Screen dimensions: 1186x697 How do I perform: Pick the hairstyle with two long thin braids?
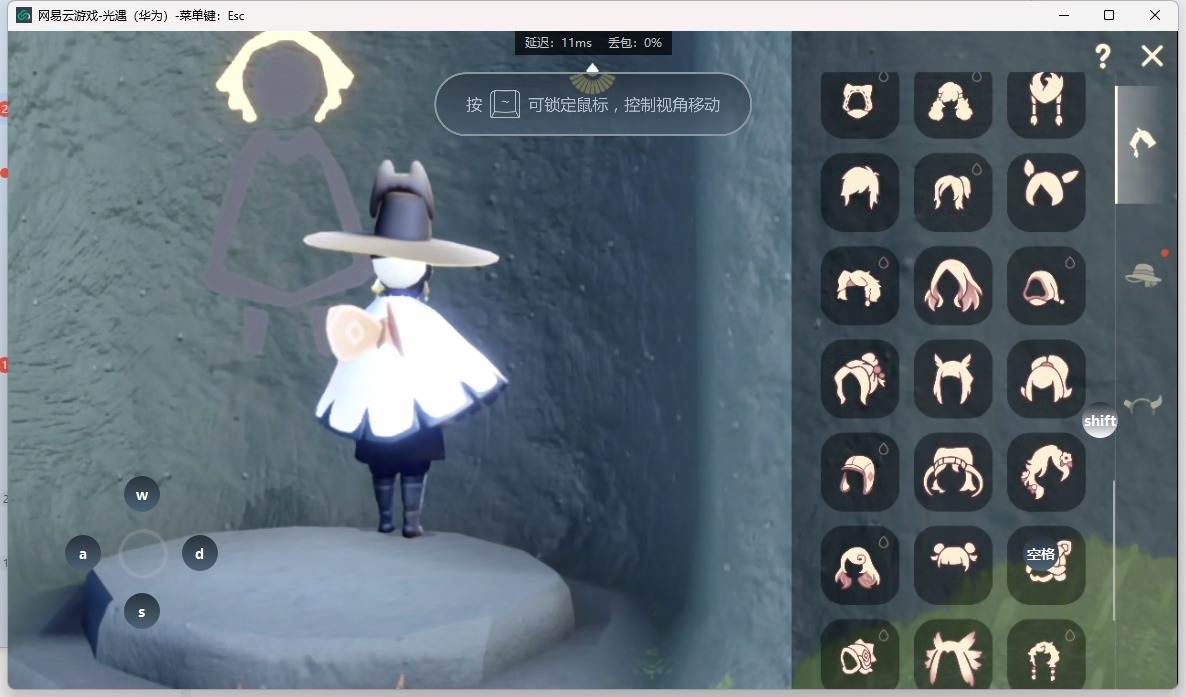click(1046, 104)
